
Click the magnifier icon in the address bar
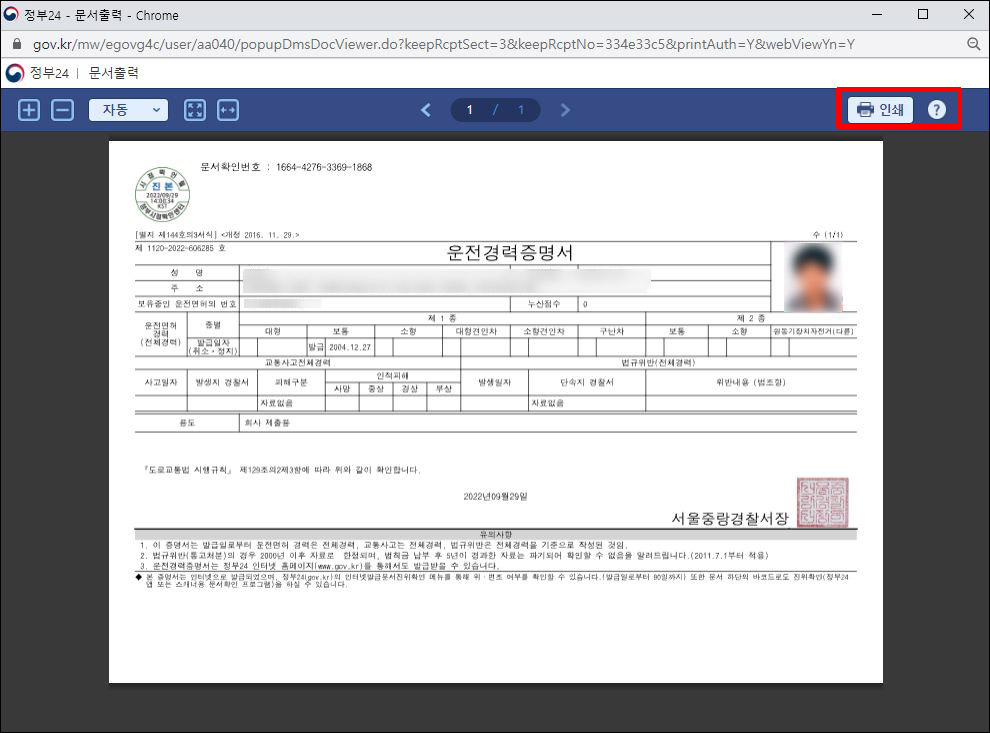click(x=972, y=45)
